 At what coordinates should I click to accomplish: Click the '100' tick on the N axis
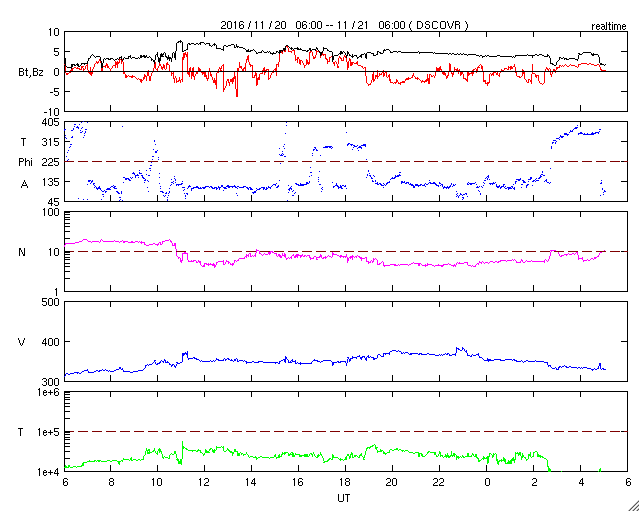tap(51, 213)
